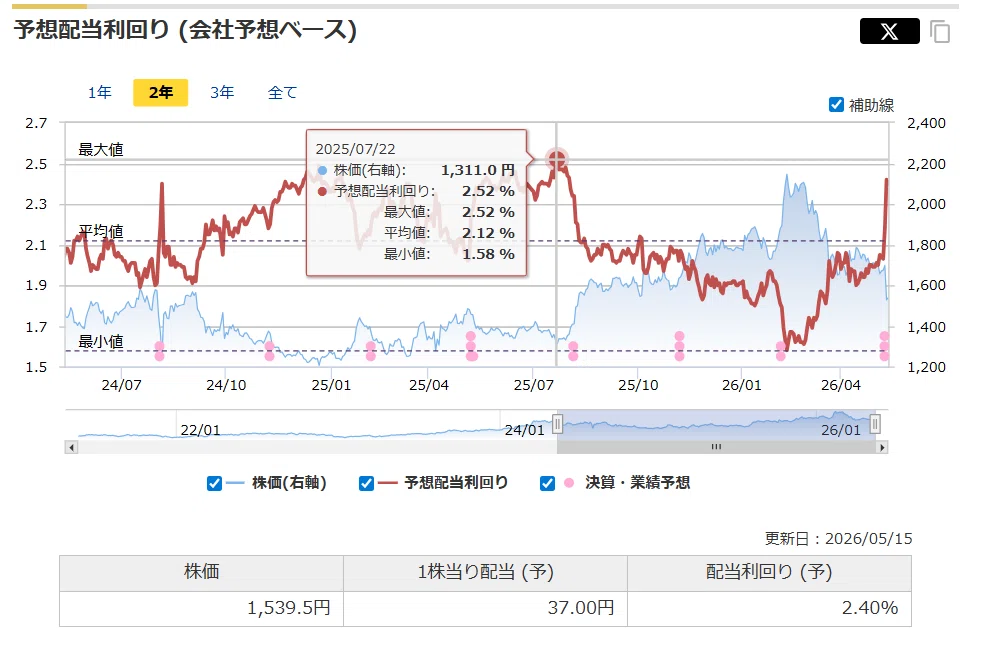
Task: Click the 25/10 x-axis label
Action: [x=638, y=385]
